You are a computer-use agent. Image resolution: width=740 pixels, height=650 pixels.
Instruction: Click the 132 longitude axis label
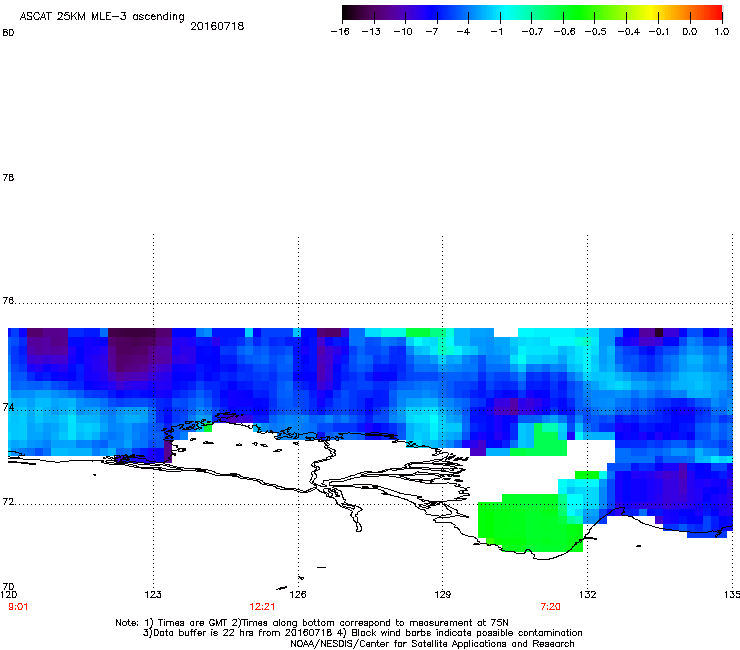588,594
